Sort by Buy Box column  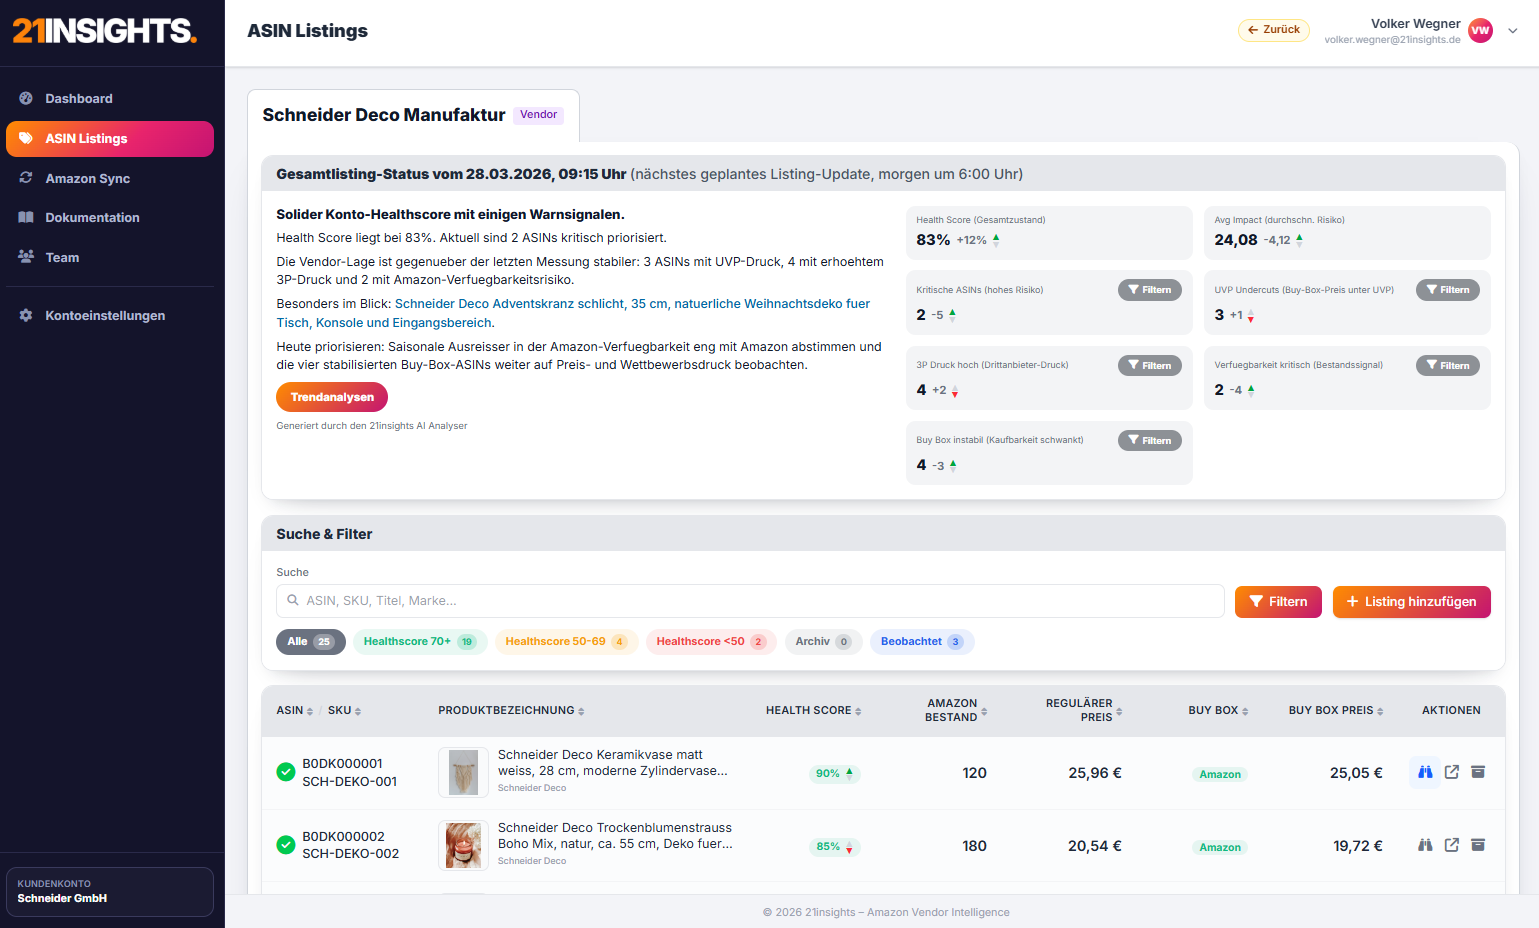(x=1218, y=710)
